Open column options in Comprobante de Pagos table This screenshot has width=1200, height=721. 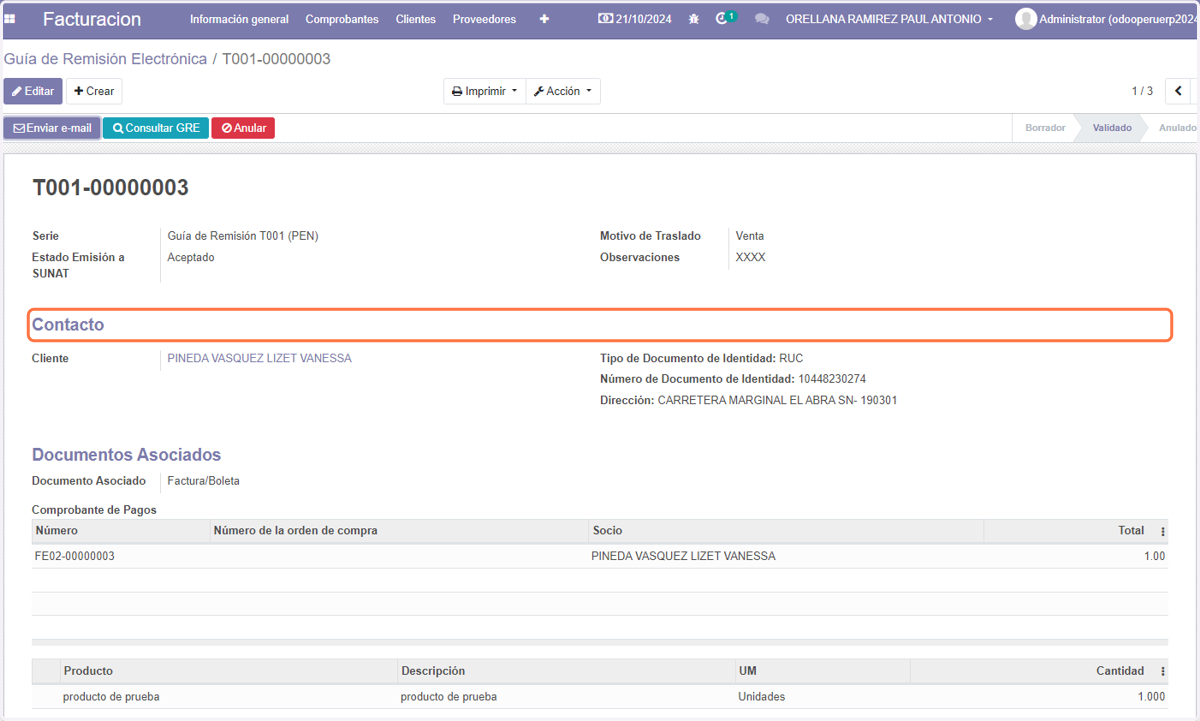[x=1163, y=531]
